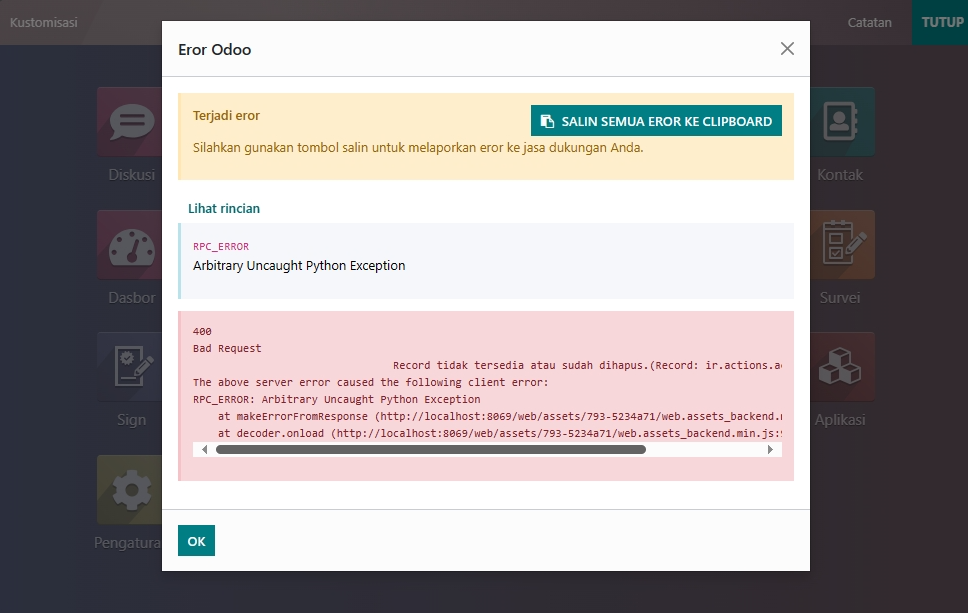968x613 pixels.
Task: Click the 'Bad Request' traceback line
Action: [x=227, y=348]
